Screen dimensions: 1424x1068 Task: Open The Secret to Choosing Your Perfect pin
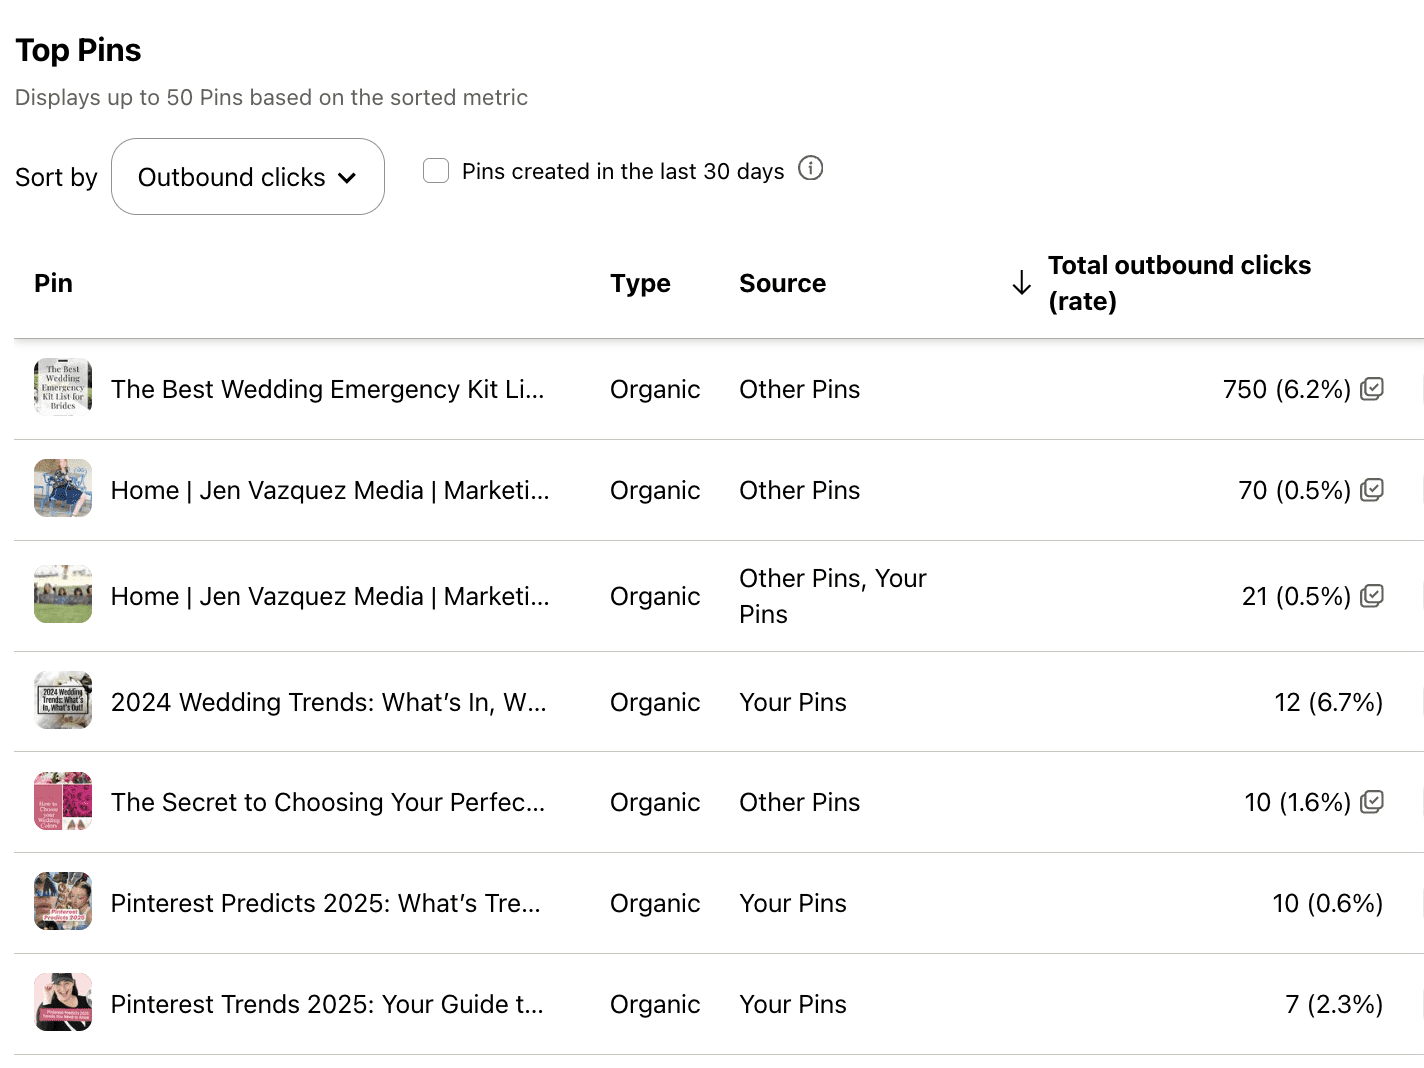pos(328,802)
